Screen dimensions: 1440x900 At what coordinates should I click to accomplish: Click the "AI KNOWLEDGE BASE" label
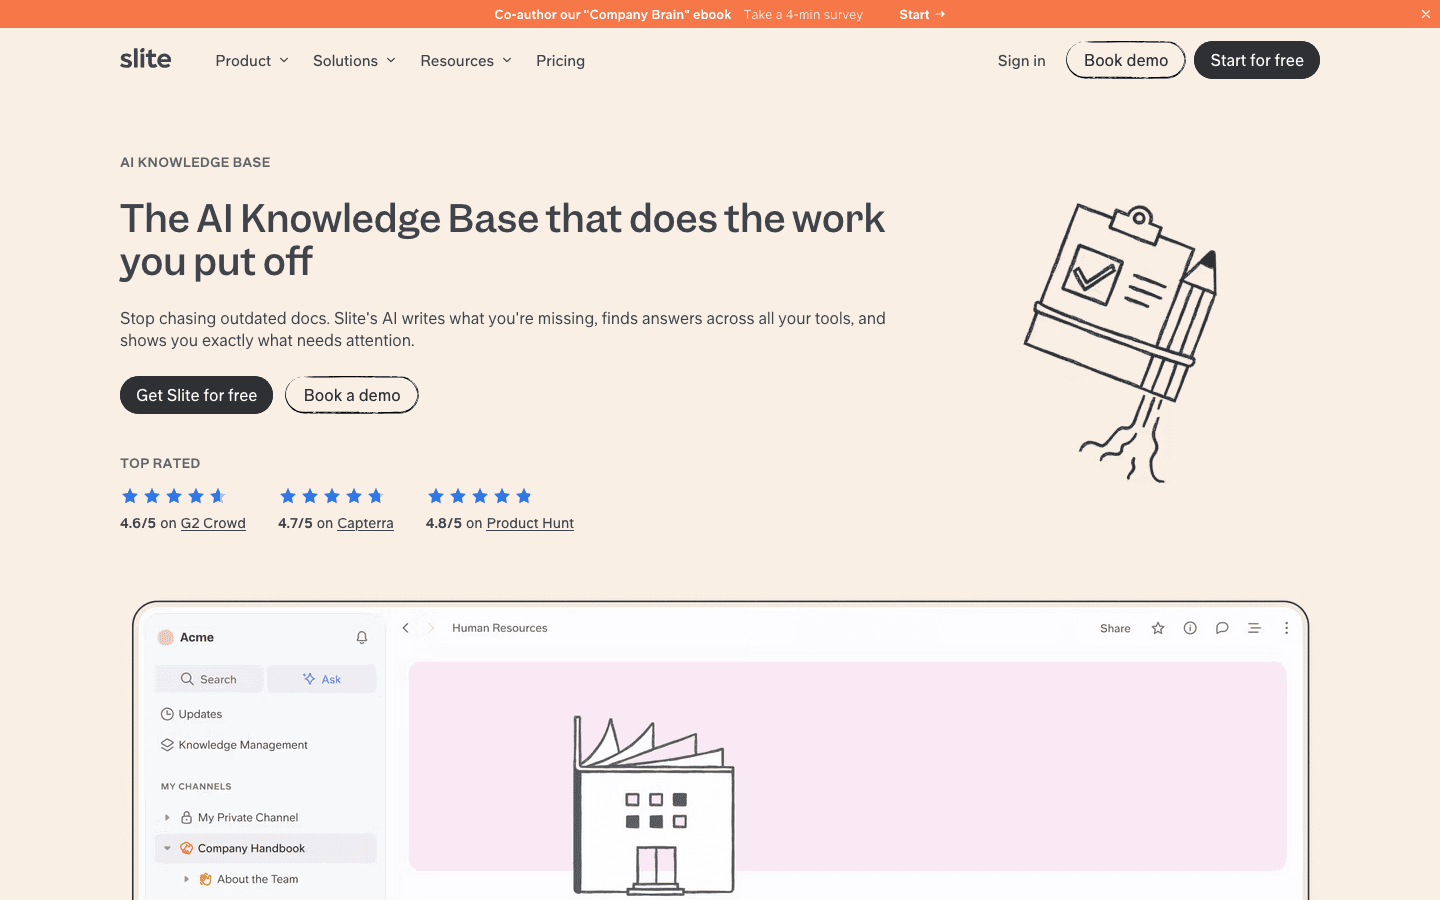click(195, 162)
